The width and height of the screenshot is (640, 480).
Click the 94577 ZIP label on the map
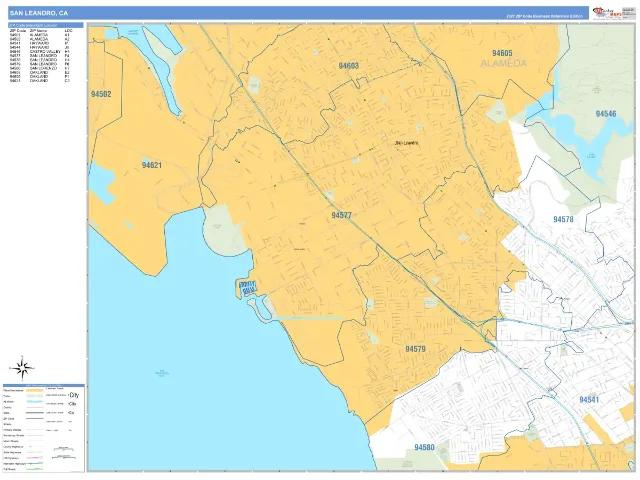[x=341, y=215]
